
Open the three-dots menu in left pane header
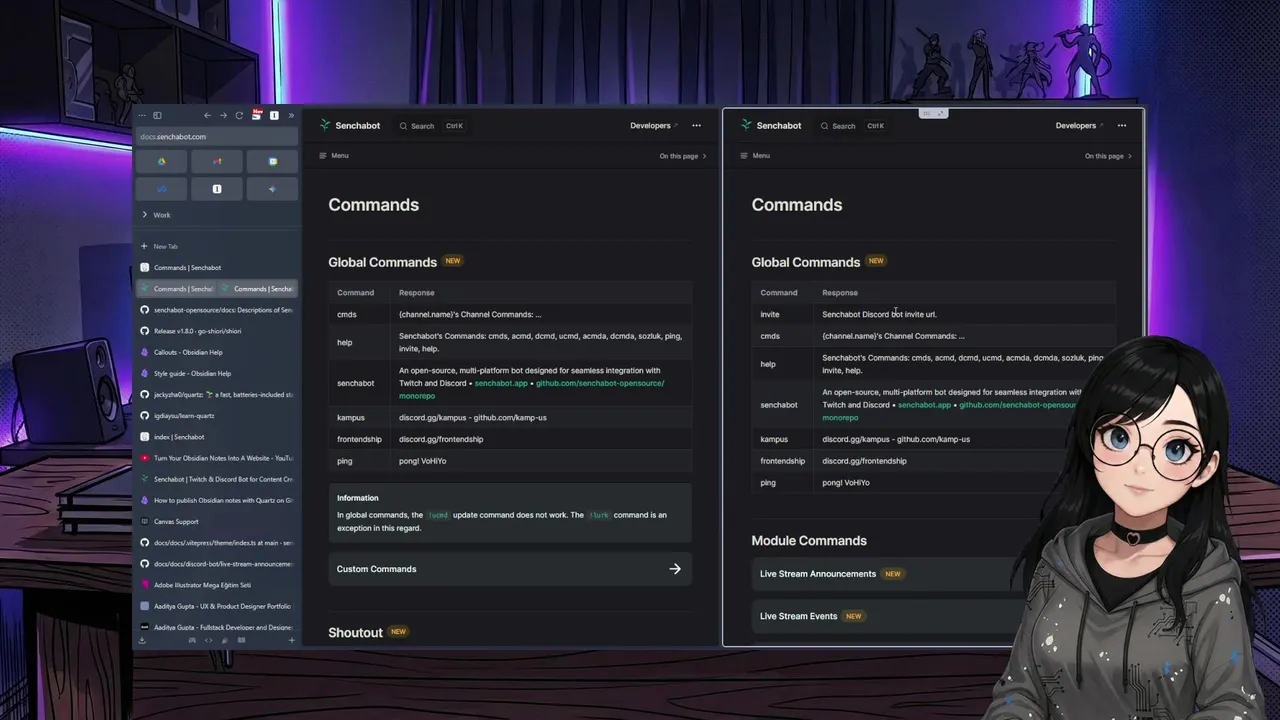[x=696, y=126]
